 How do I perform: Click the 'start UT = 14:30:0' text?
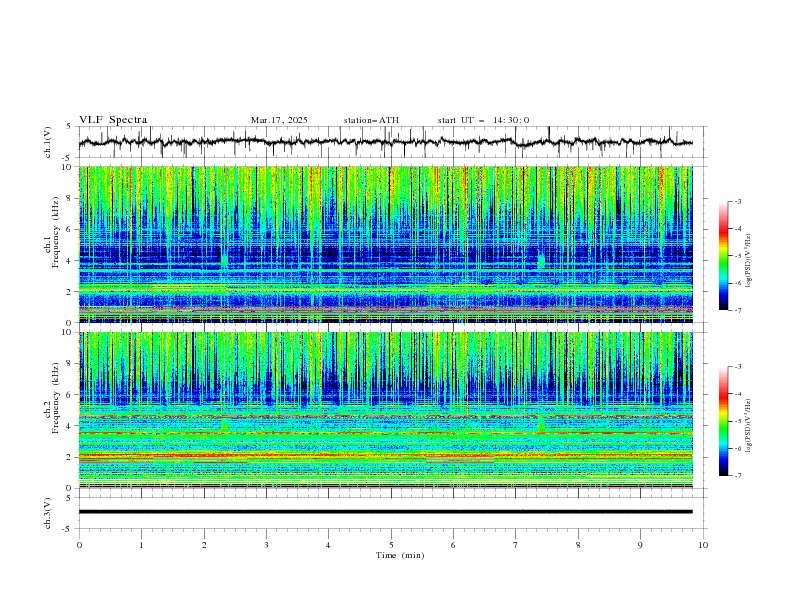(x=483, y=120)
